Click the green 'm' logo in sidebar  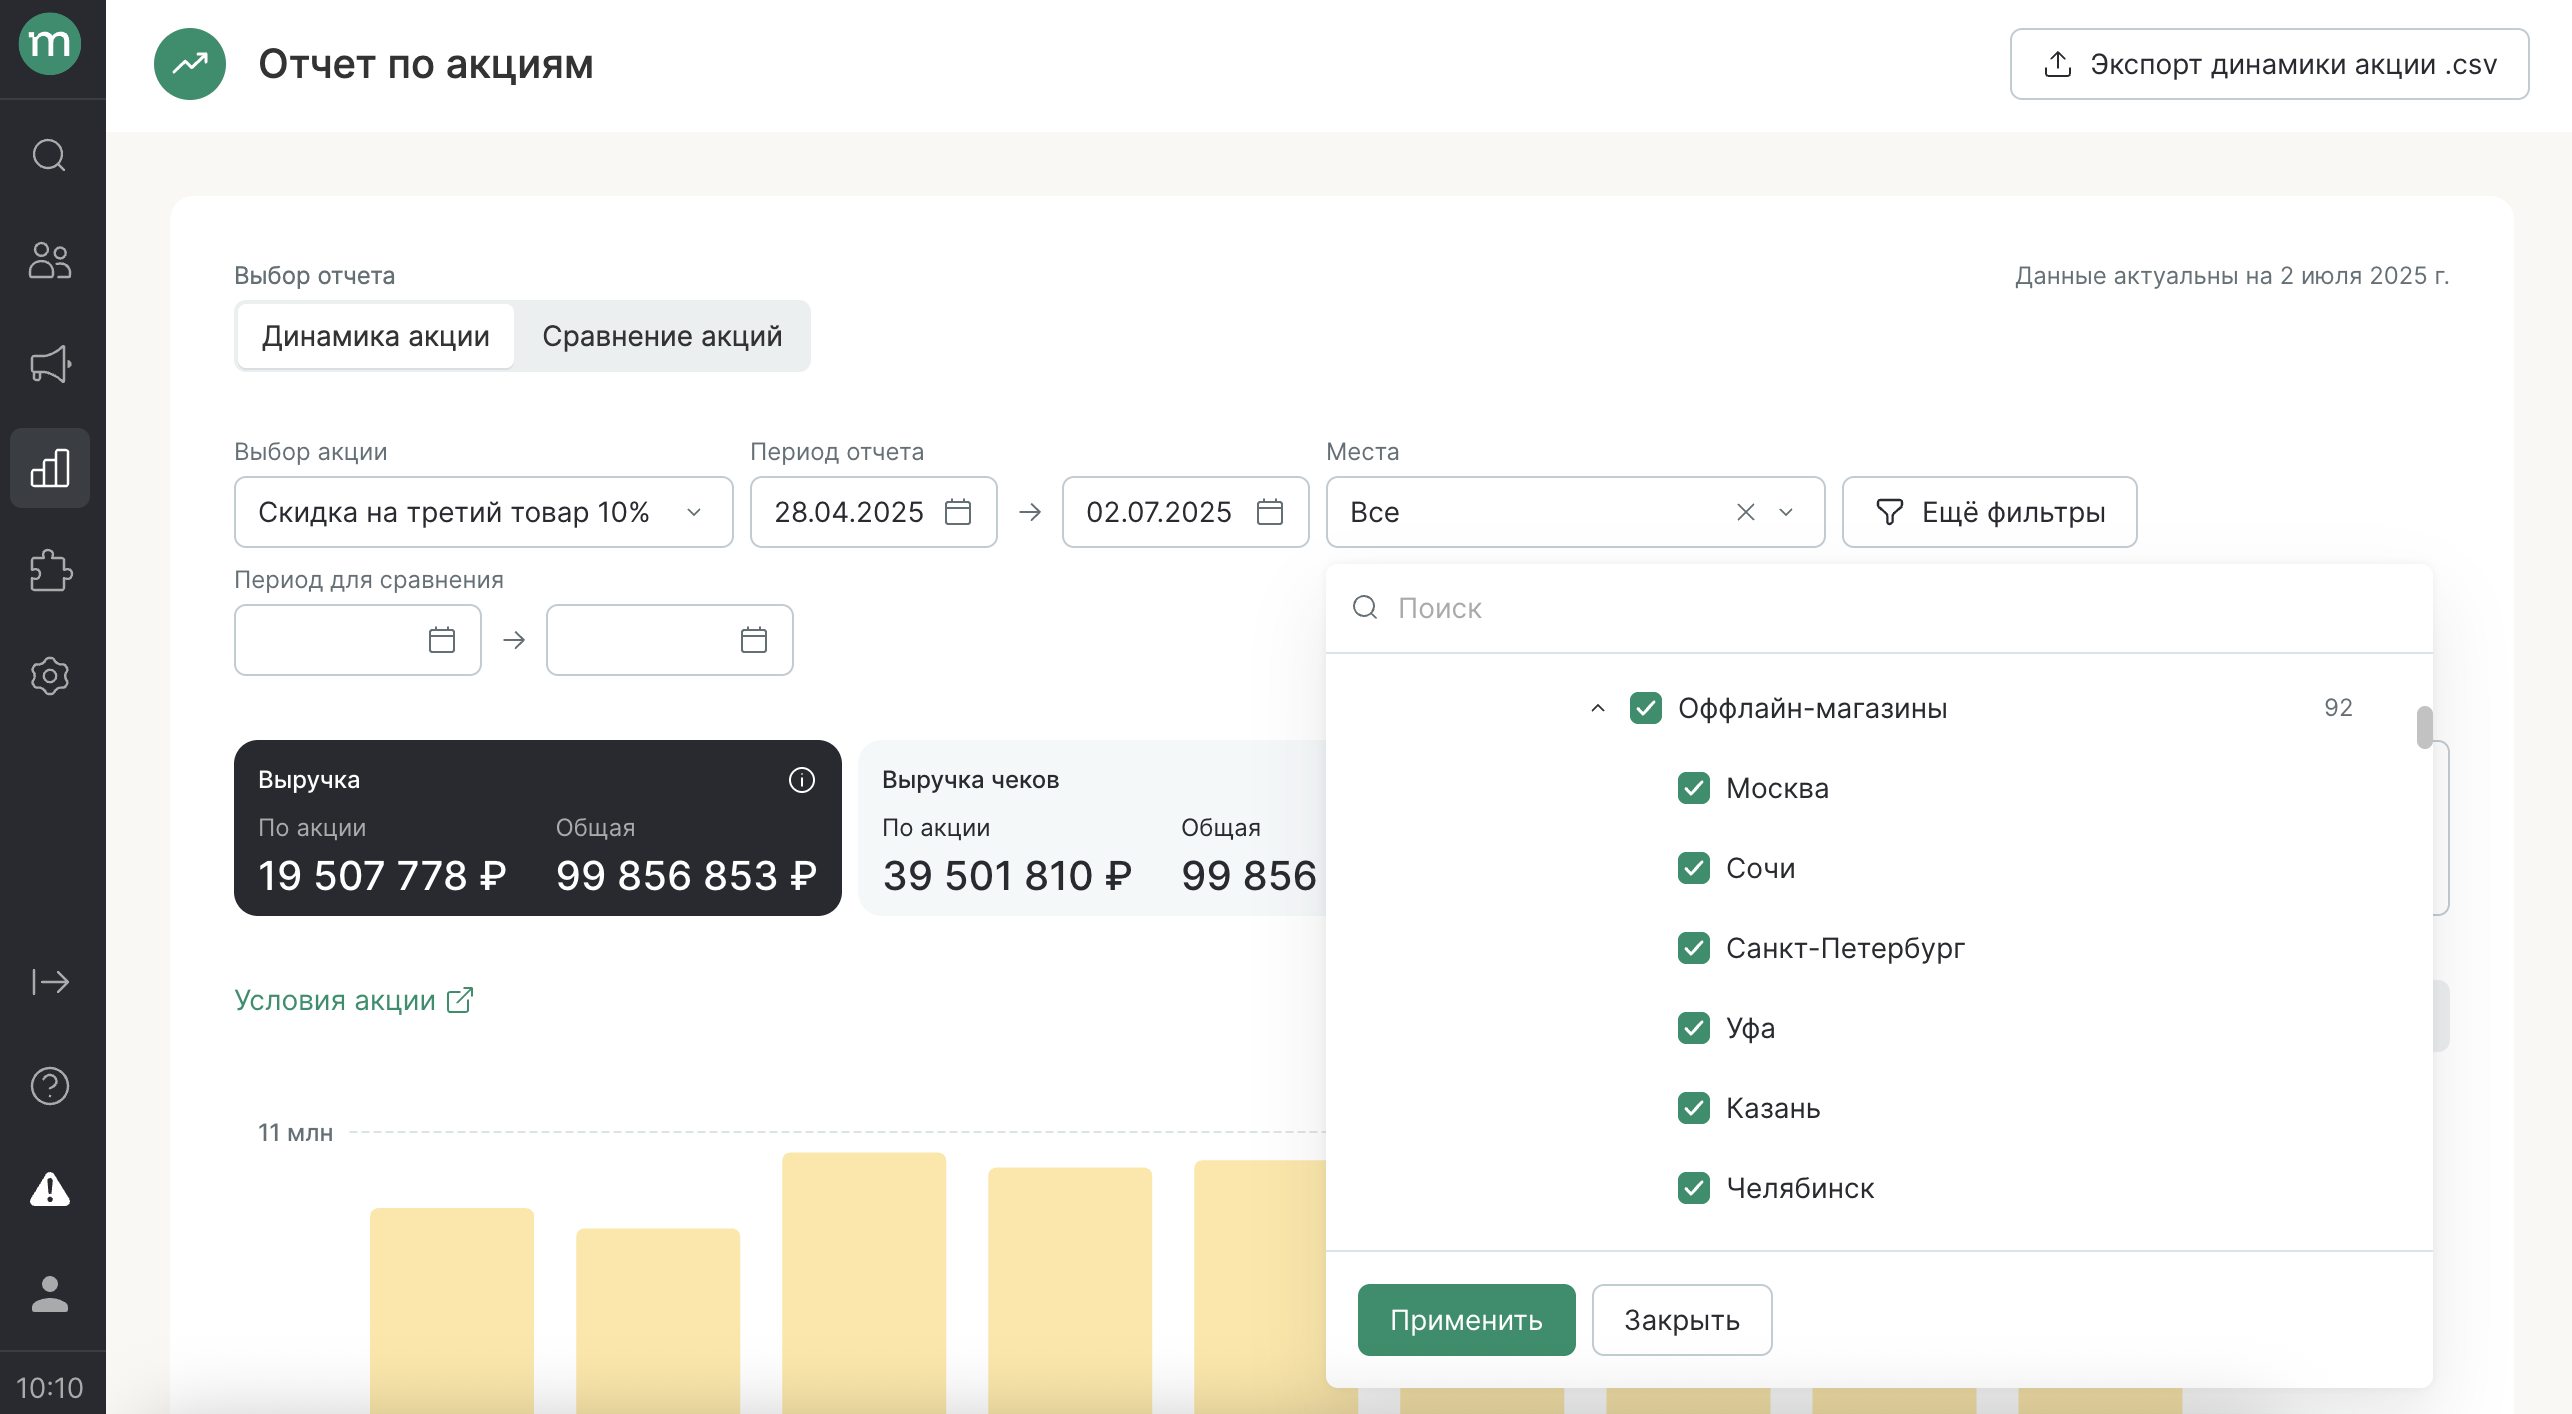(50, 44)
